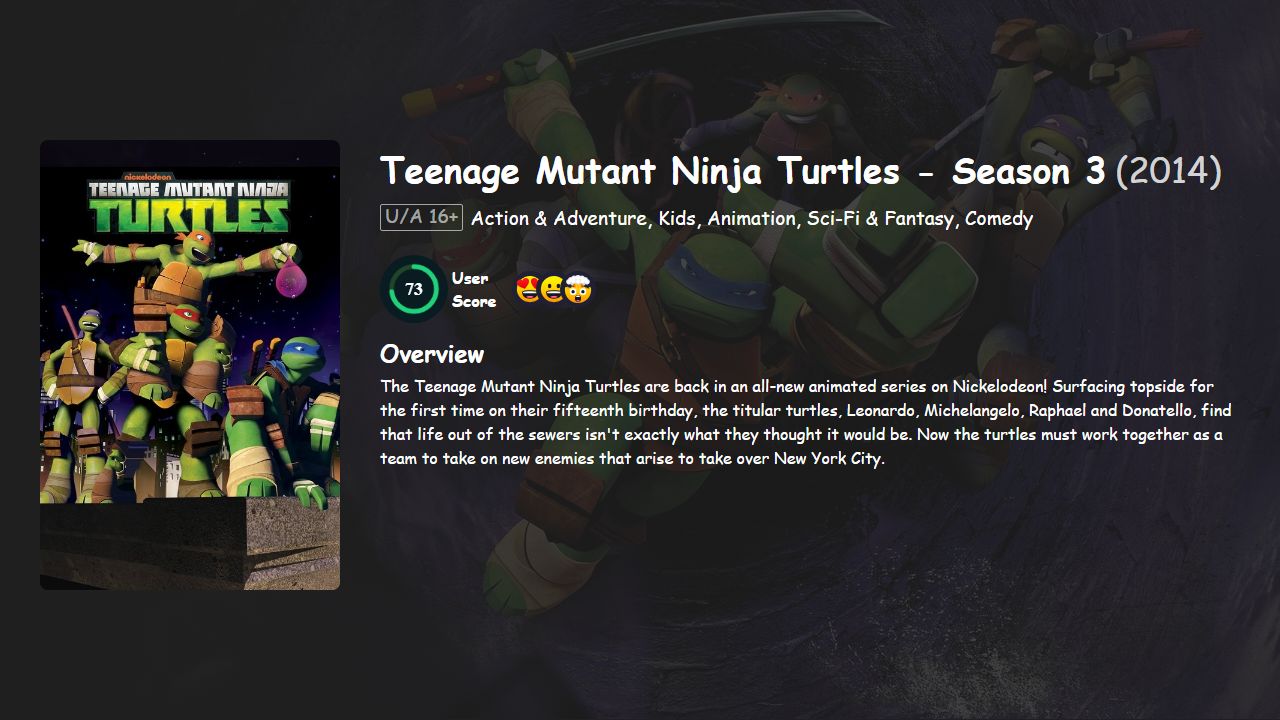Click the star-struck emoji reaction

pos(527,289)
